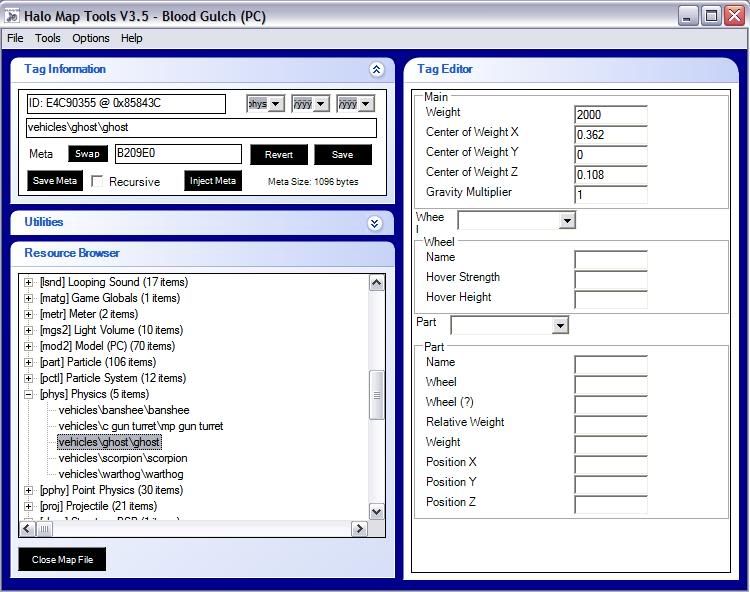Expand the Utilities panel chevron
Screen dimensions: 750x592
pyautogui.click(x=375, y=223)
